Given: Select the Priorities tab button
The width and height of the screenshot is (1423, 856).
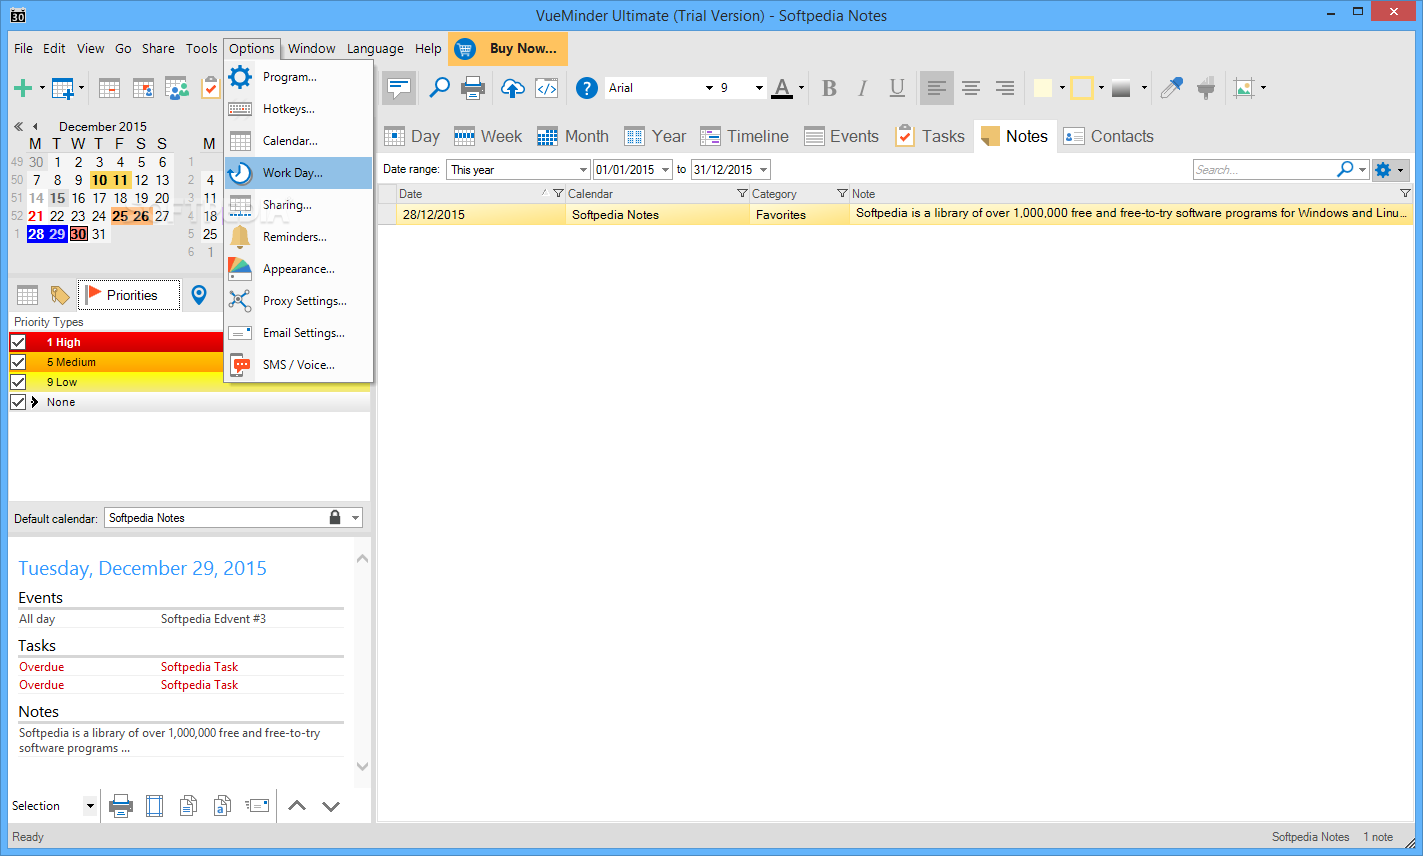Looking at the screenshot, I should point(129,295).
